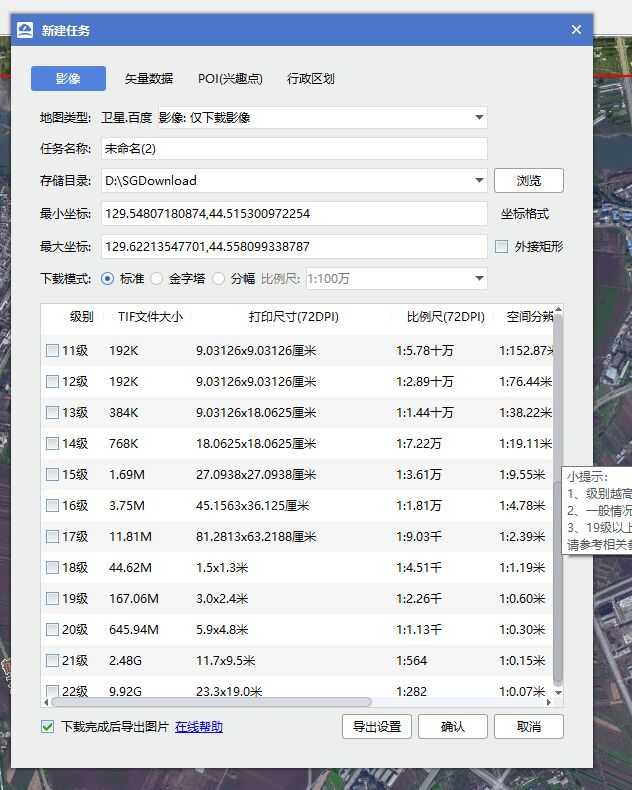Check the 14级 level checkbox
The image size is (632, 790).
[52, 443]
